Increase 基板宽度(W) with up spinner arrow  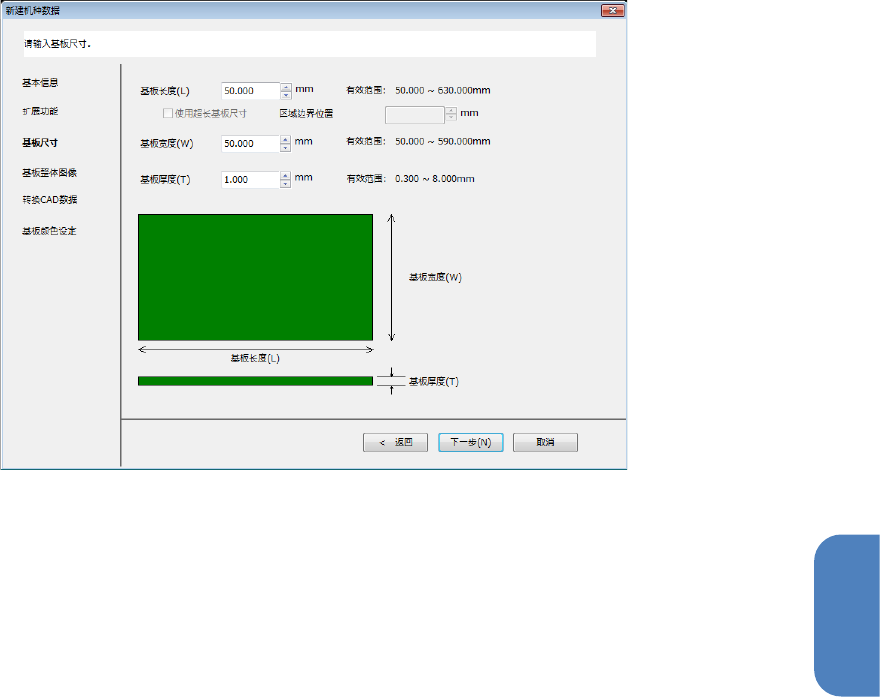(286, 140)
